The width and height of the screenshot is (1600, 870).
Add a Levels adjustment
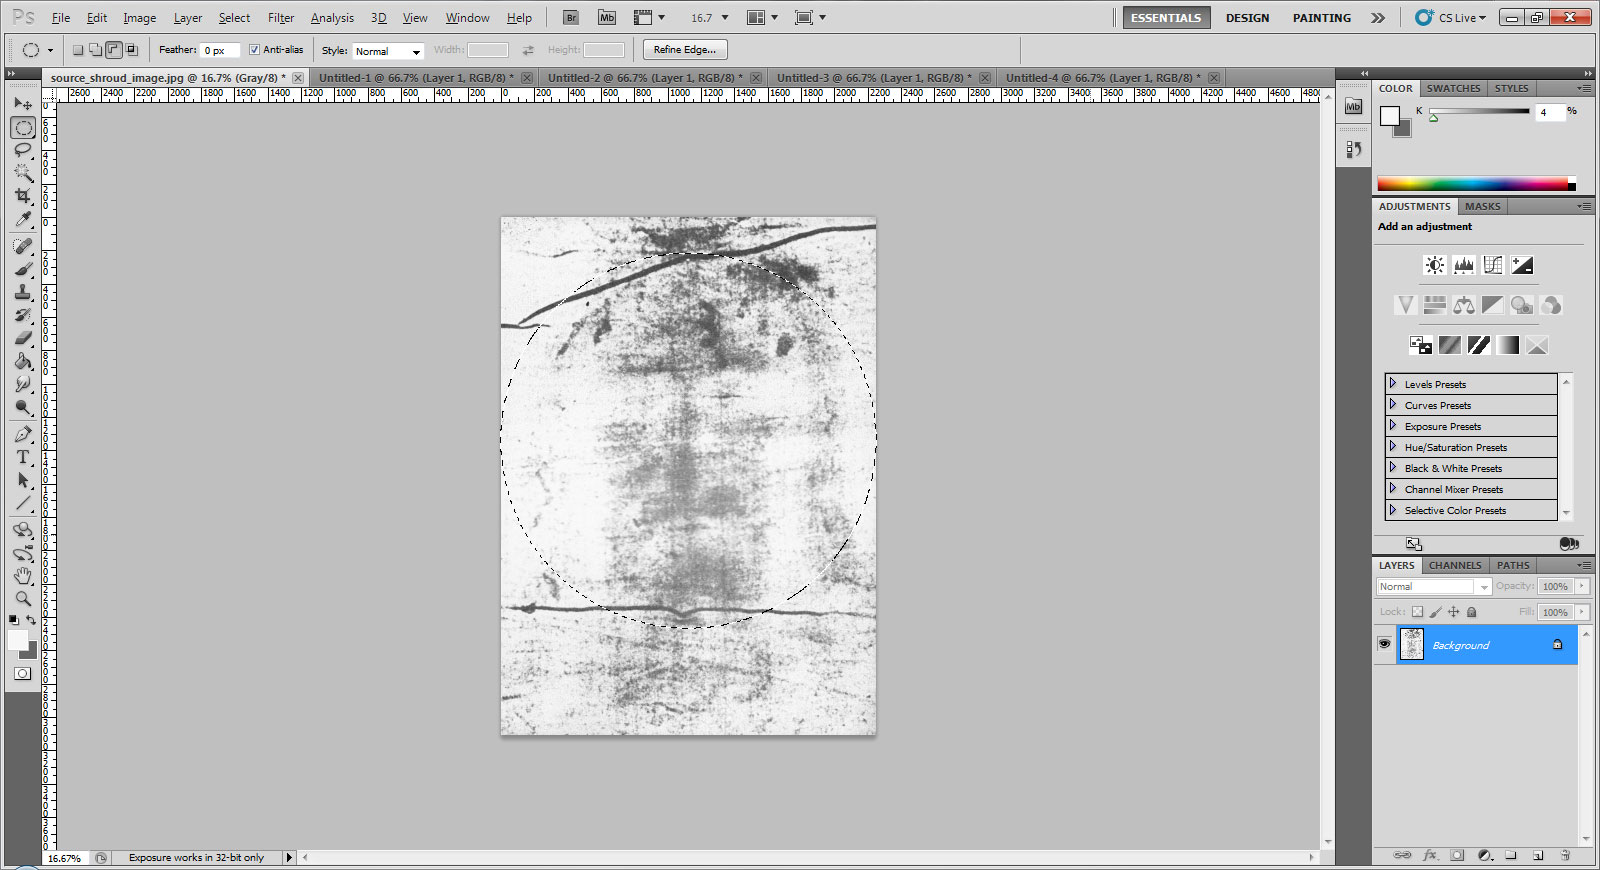(x=1464, y=265)
